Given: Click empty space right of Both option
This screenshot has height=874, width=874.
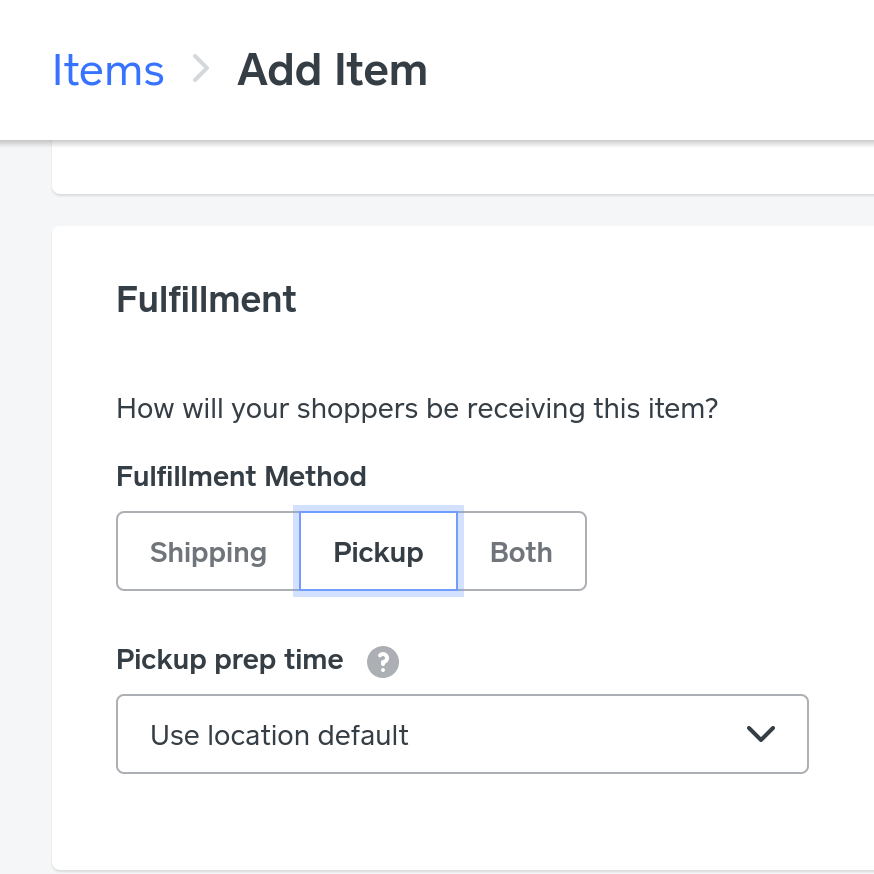Looking at the screenshot, I should coord(720,552).
